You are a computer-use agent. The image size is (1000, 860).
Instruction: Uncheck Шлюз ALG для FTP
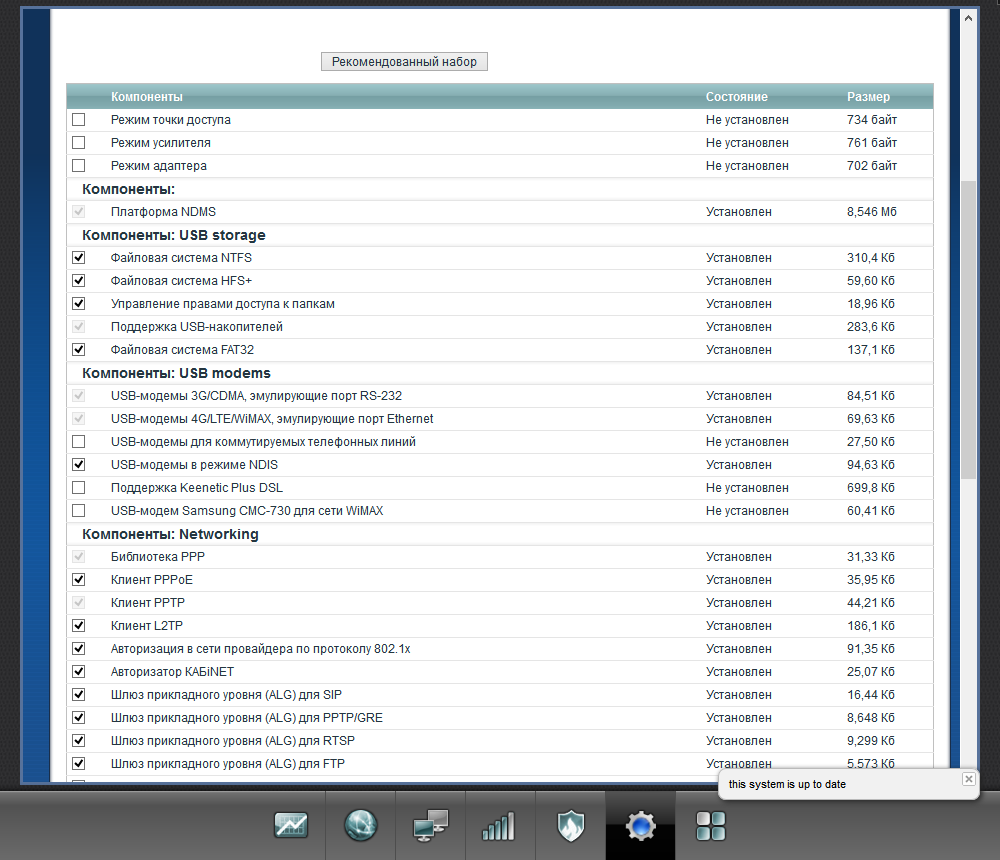coord(78,763)
